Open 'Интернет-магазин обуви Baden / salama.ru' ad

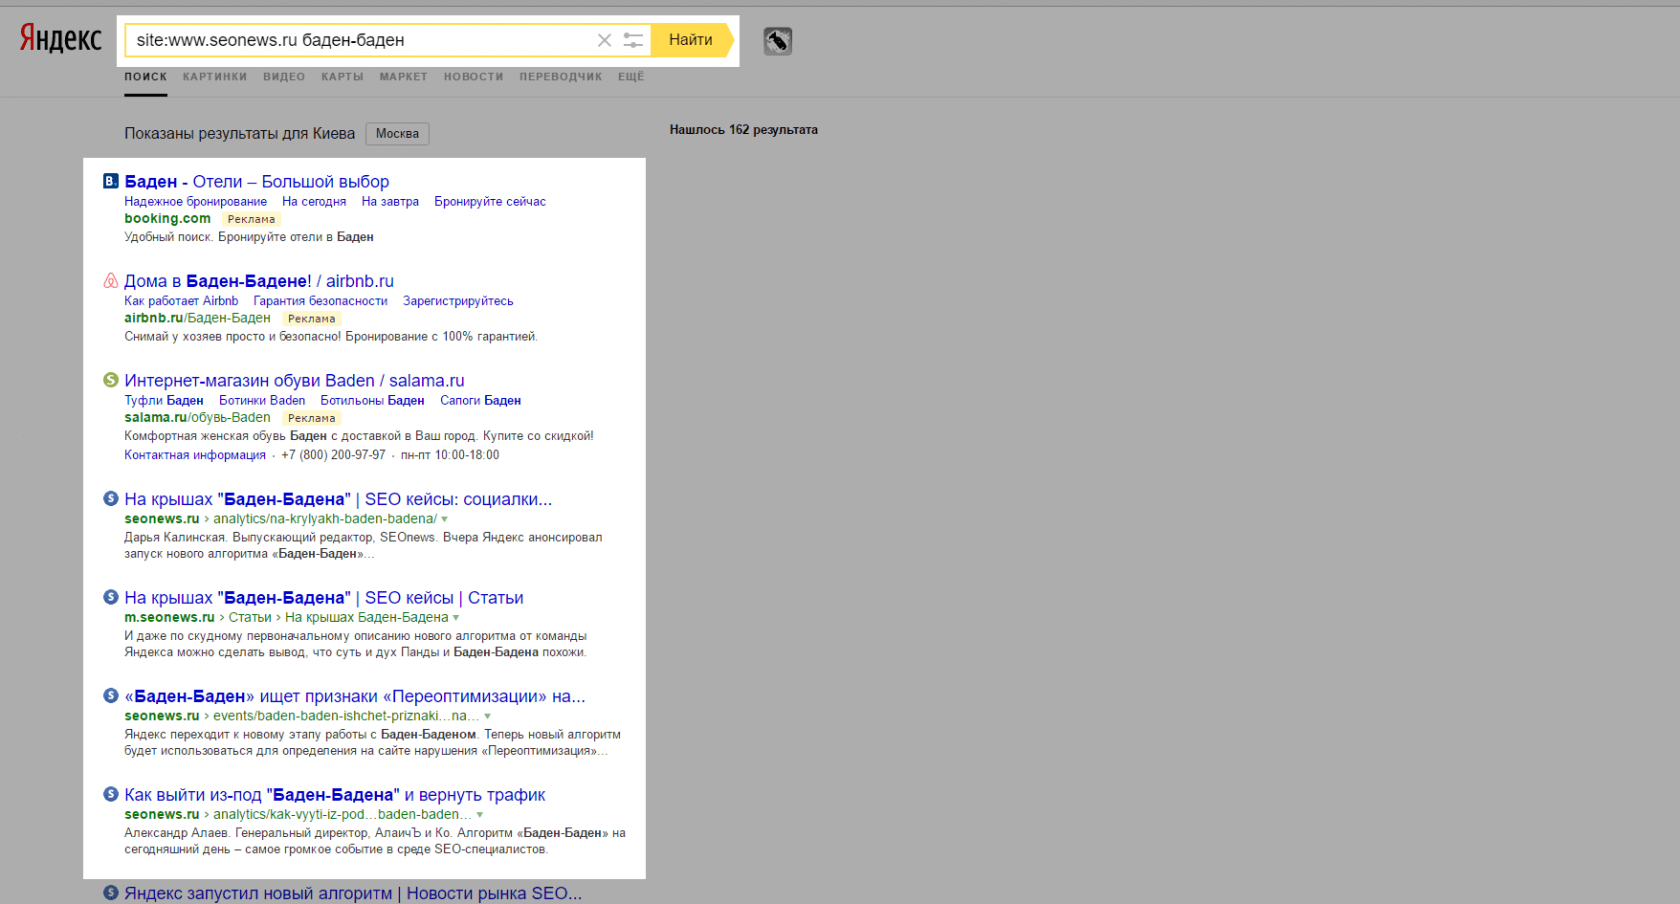click(x=294, y=381)
